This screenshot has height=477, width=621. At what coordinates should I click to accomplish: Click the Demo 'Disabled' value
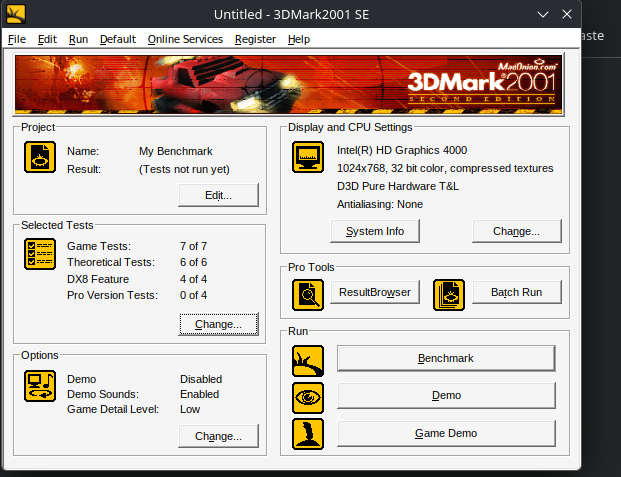[201, 379]
